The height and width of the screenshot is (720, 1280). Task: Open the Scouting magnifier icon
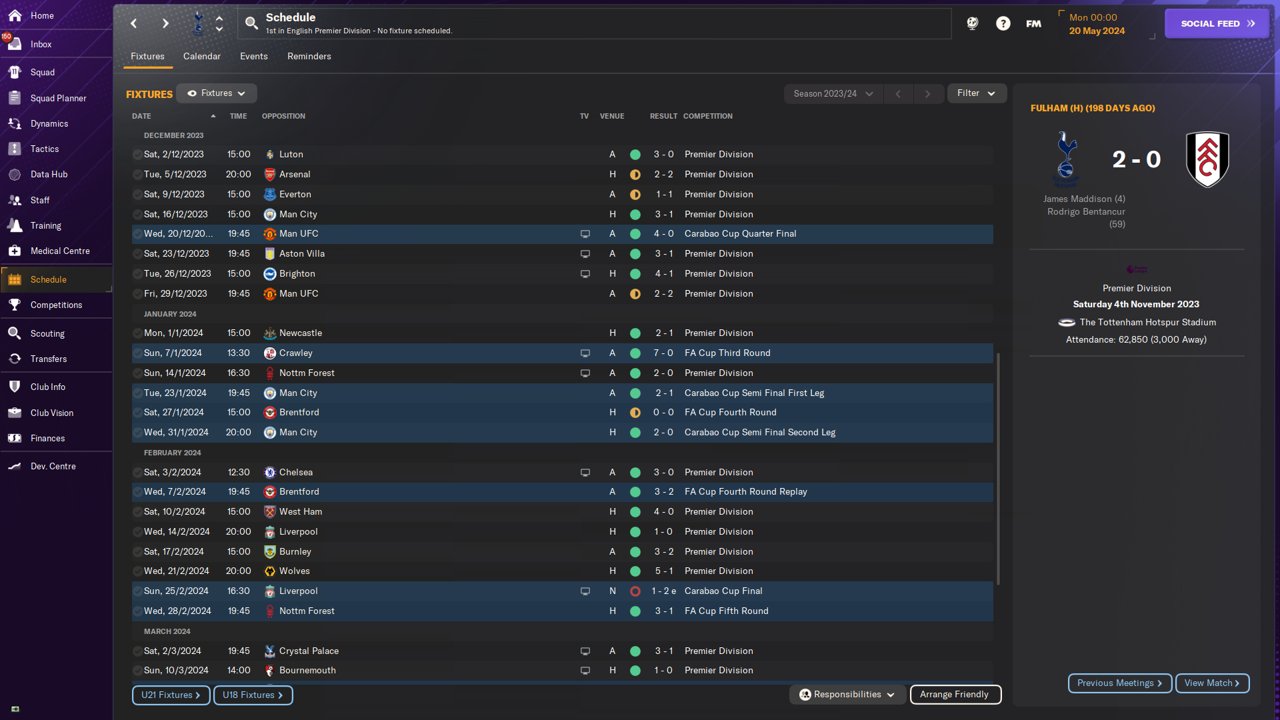pos(14,333)
